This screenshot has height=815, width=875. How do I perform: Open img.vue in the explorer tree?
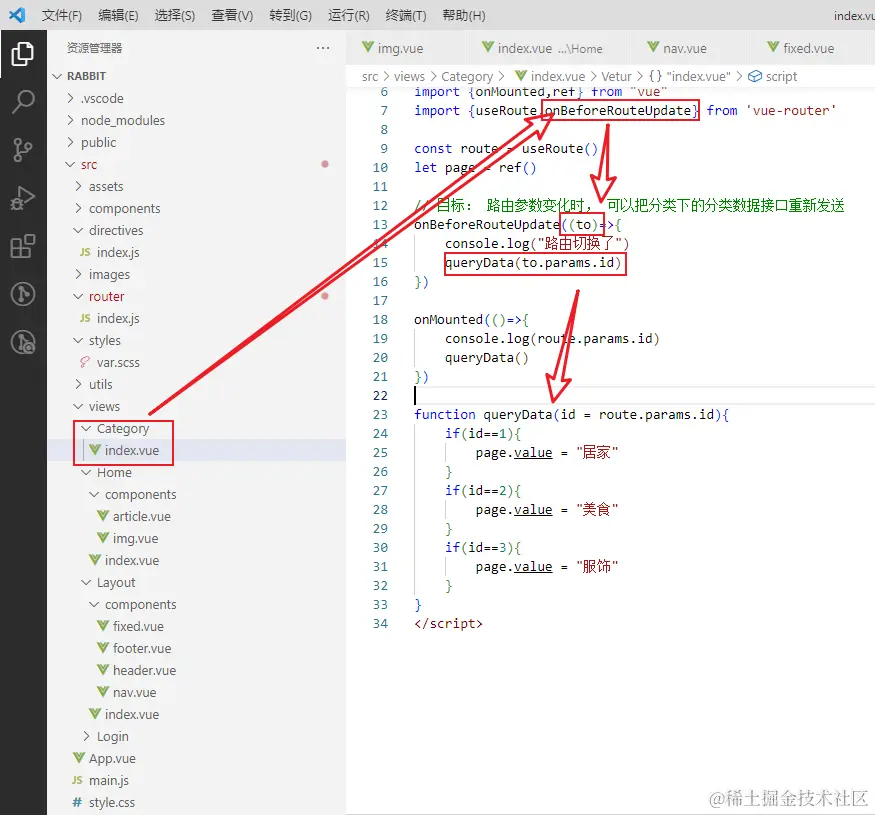(135, 539)
